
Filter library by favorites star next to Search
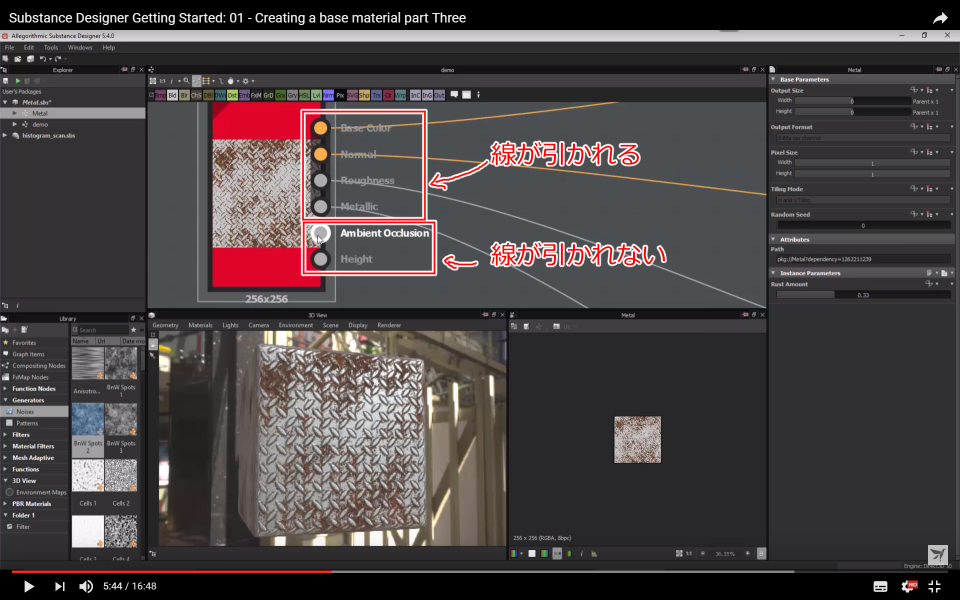[133, 330]
